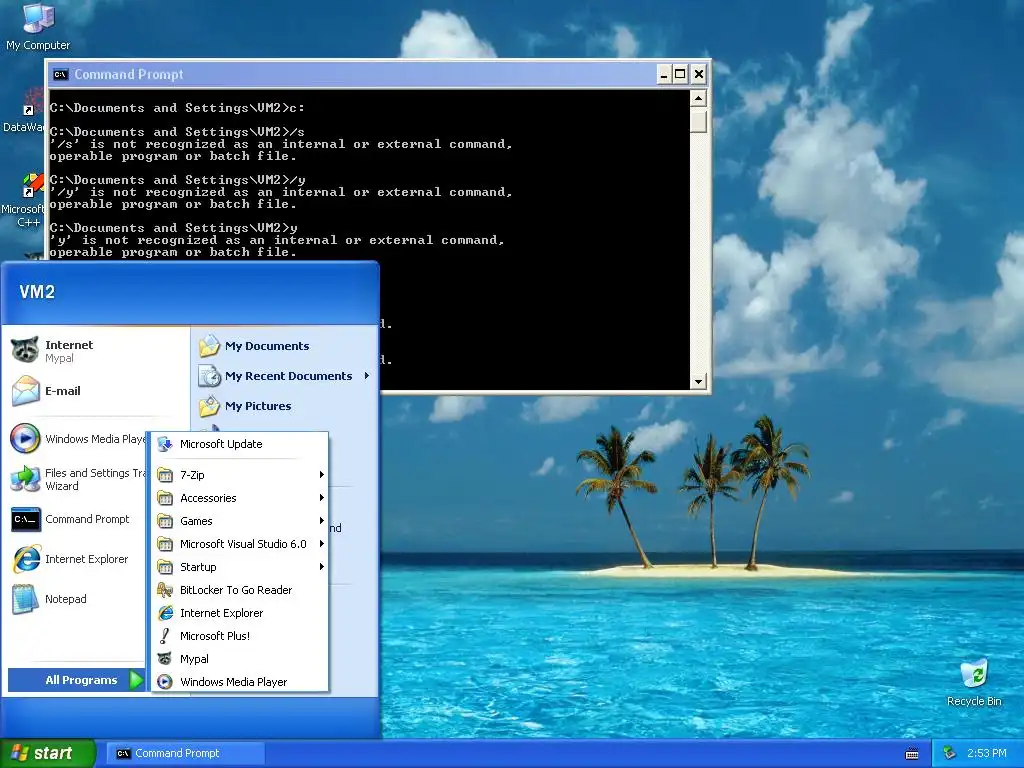Click the Start button
This screenshot has width=1024, height=768.
[x=48, y=754]
